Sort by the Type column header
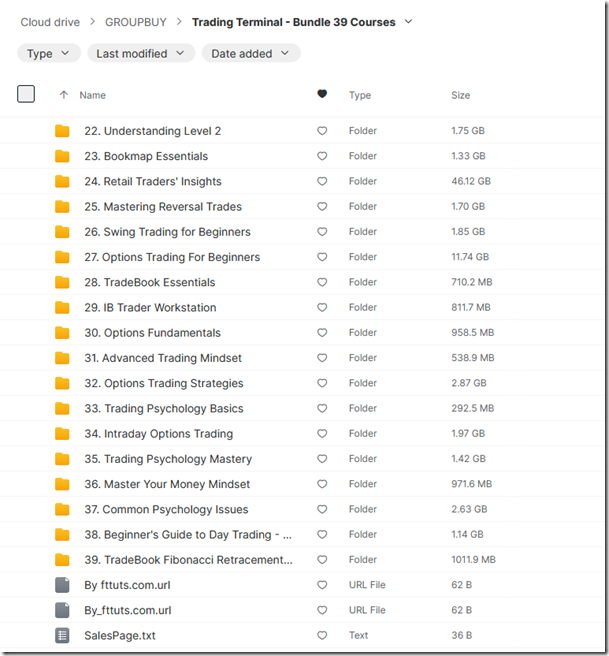 [x=360, y=95]
